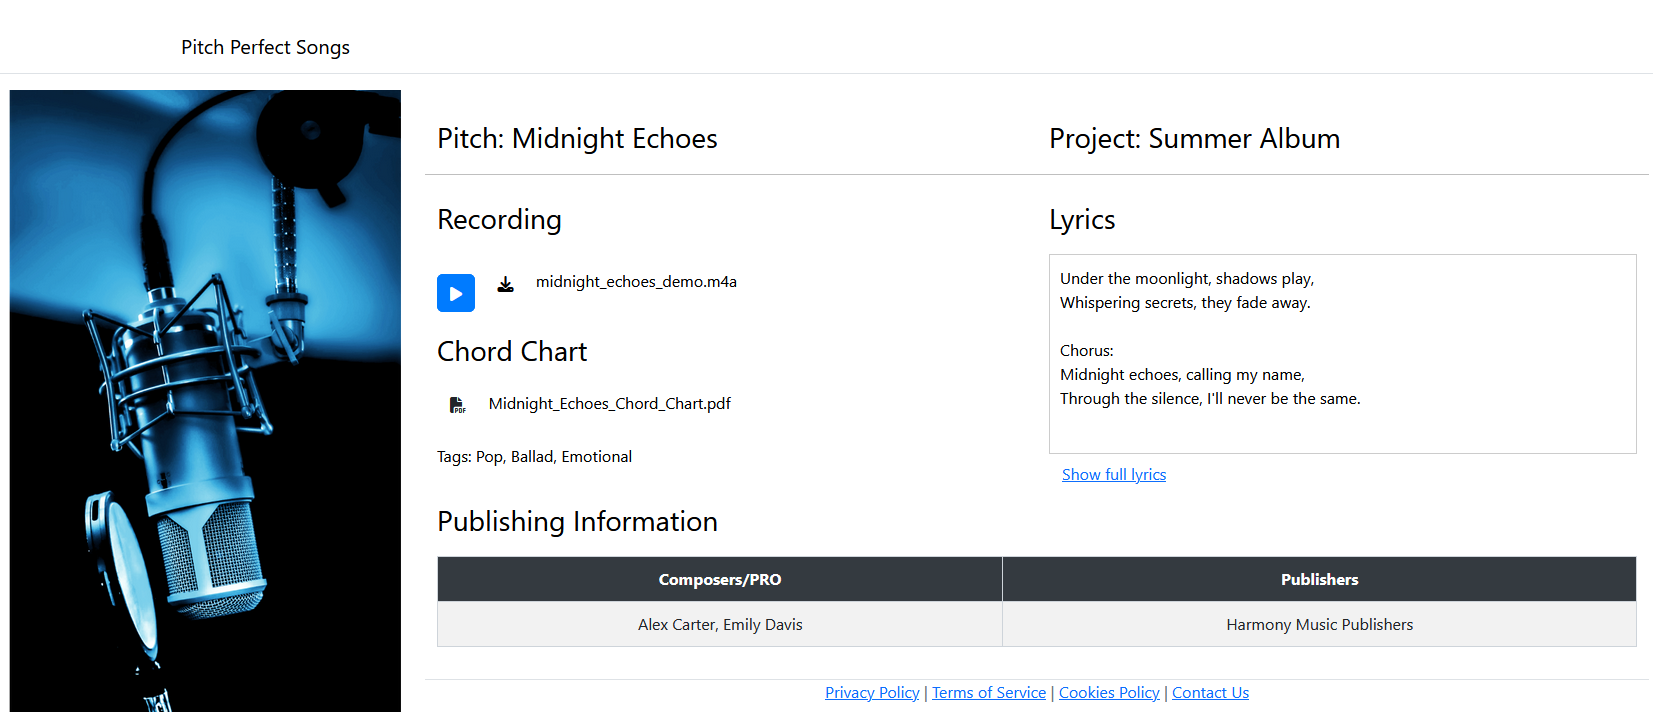Click the Publishers column header

click(x=1319, y=579)
